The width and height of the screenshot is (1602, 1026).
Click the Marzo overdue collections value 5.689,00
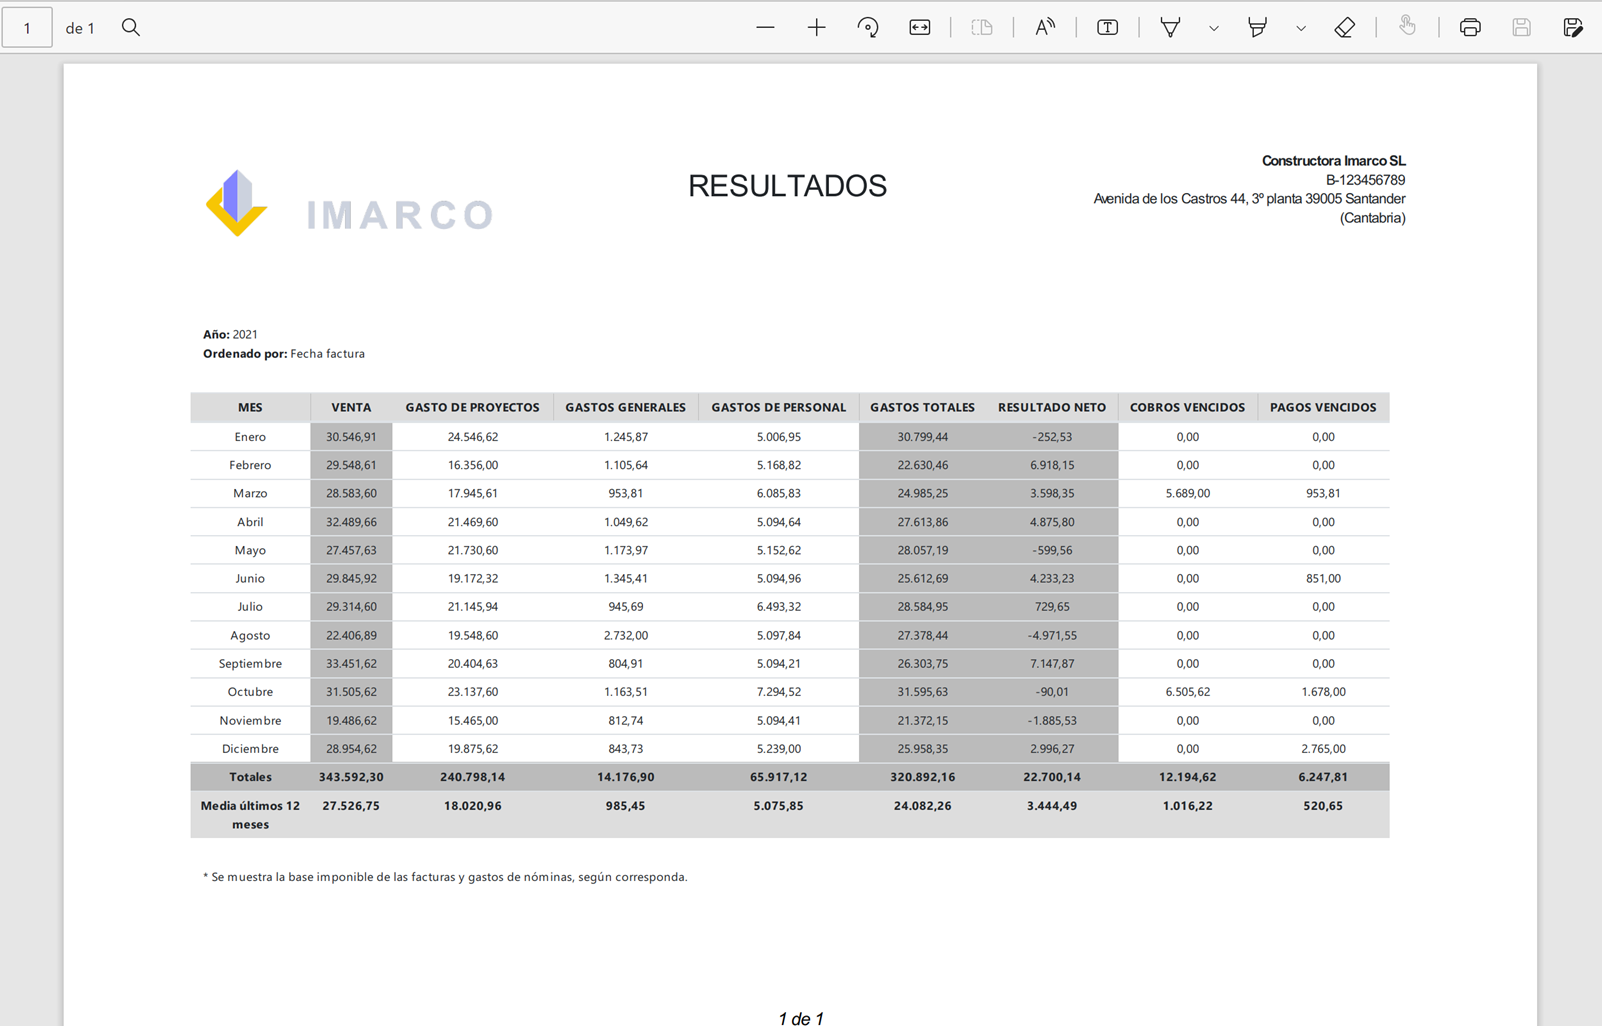(x=1187, y=493)
